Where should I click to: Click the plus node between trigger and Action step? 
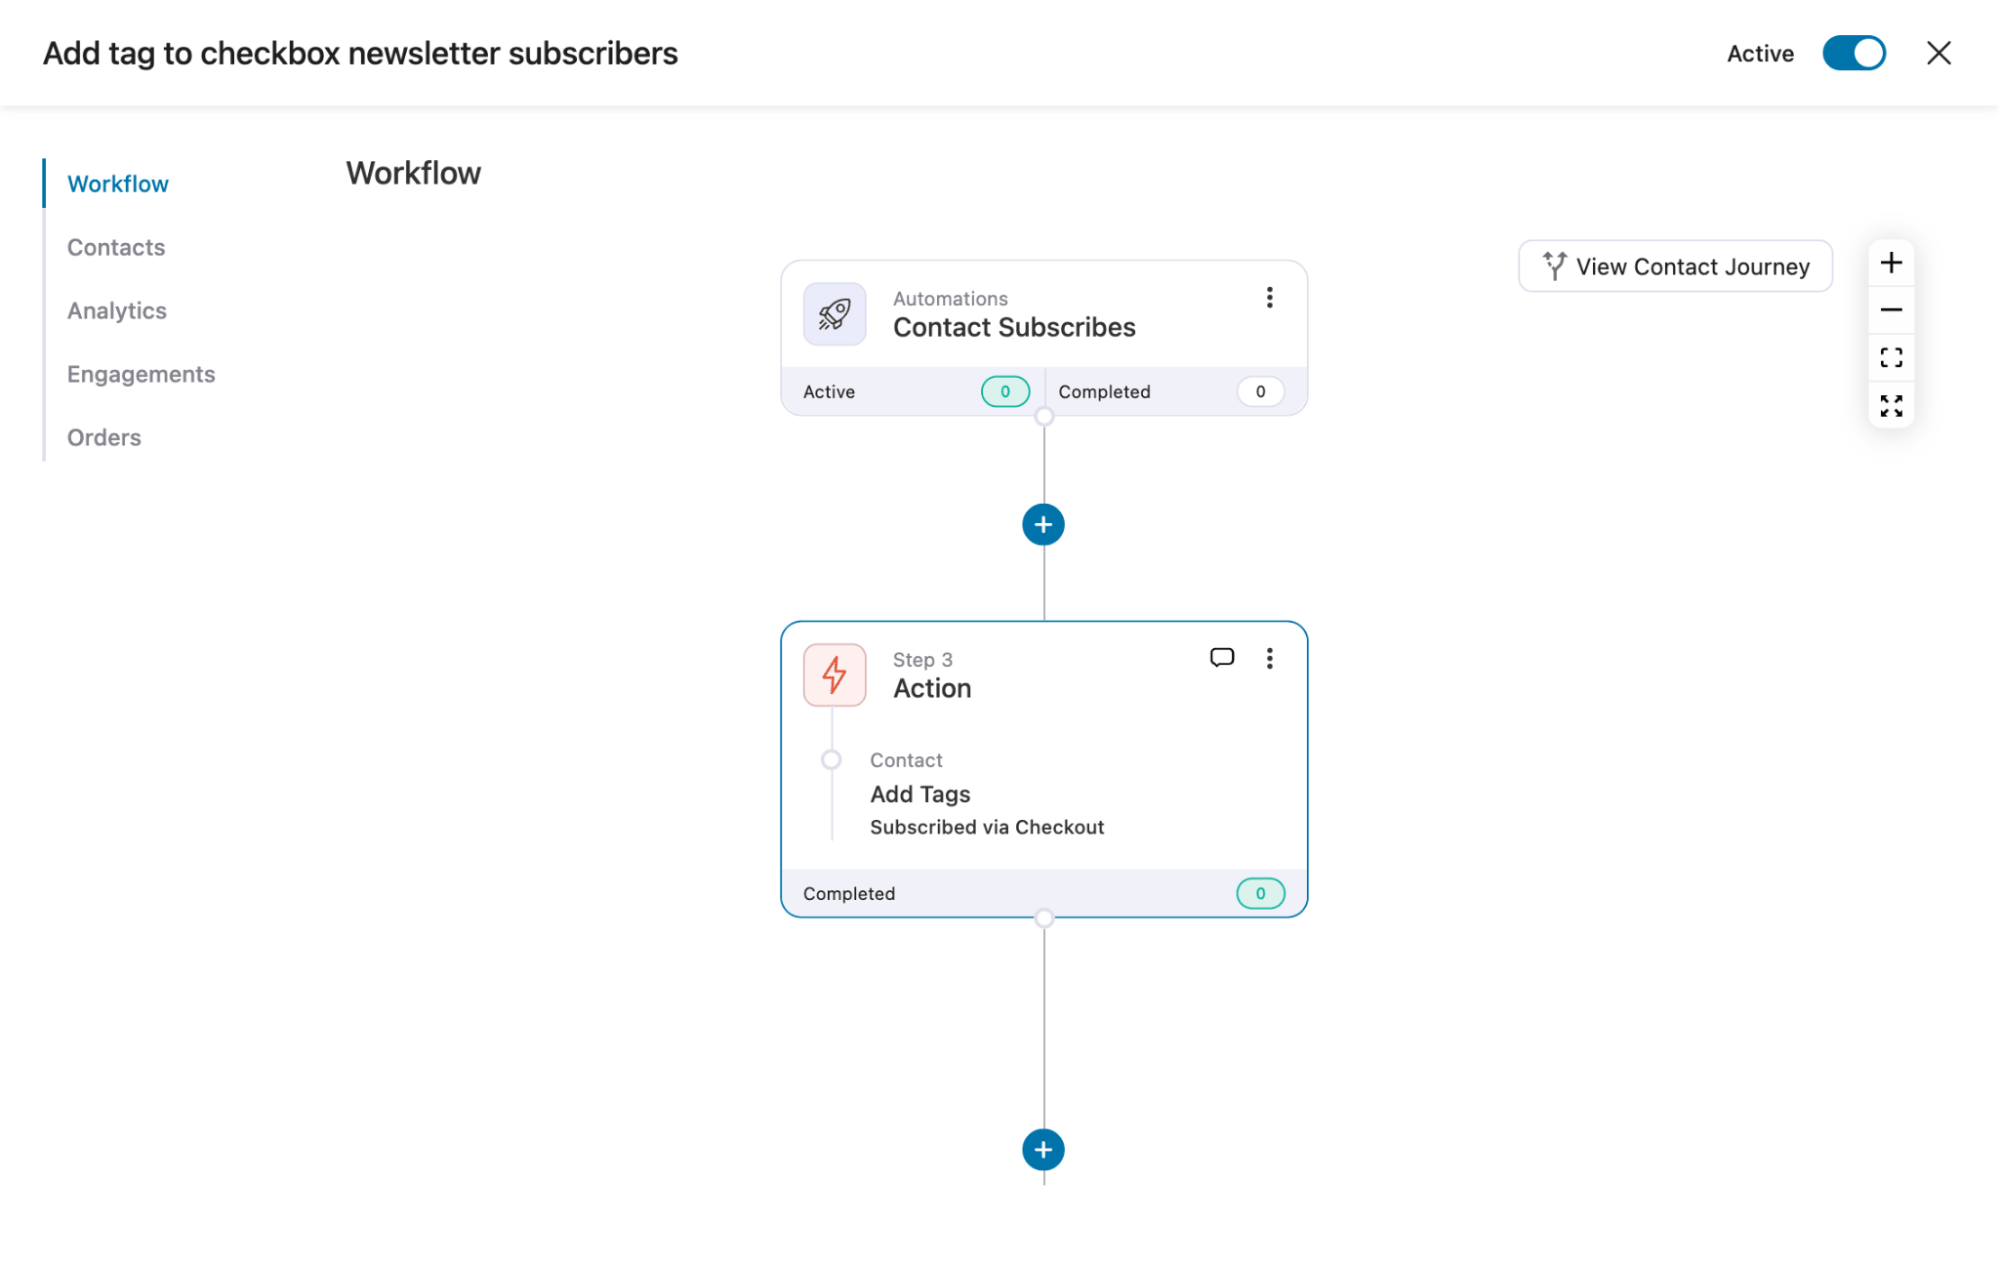click(x=1043, y=524)
